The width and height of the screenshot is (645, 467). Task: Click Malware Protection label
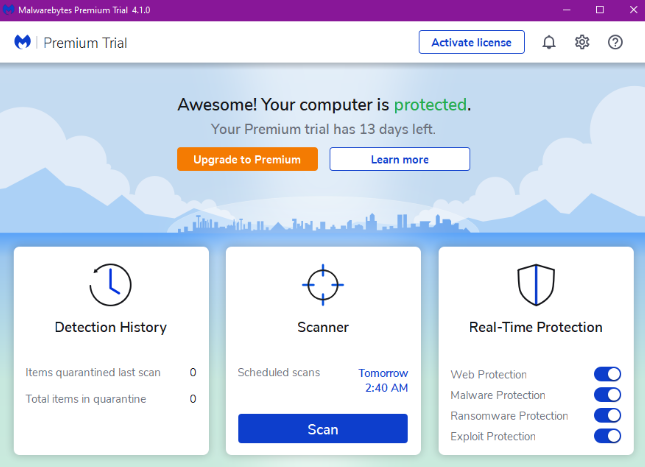click(x=498, y=395)
